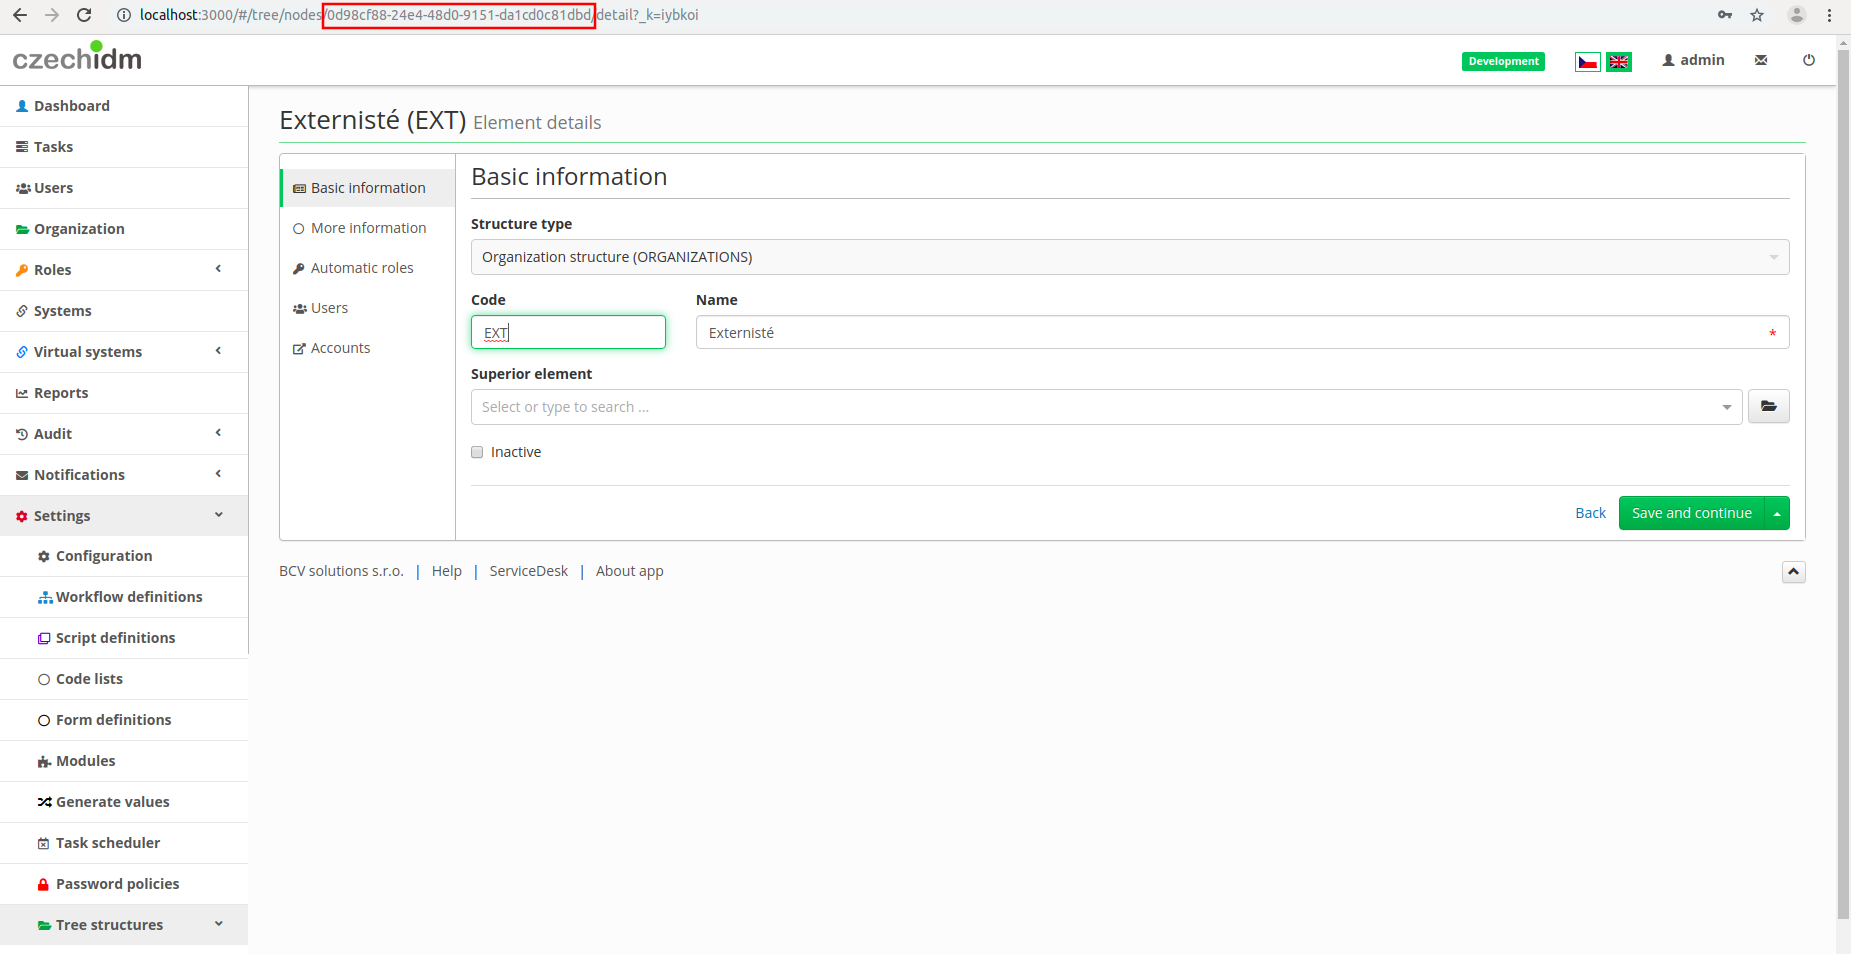The height and width of the screenshot is (954, 1851).
Task: Open the Structure type dropdown
Action: 1130,257
